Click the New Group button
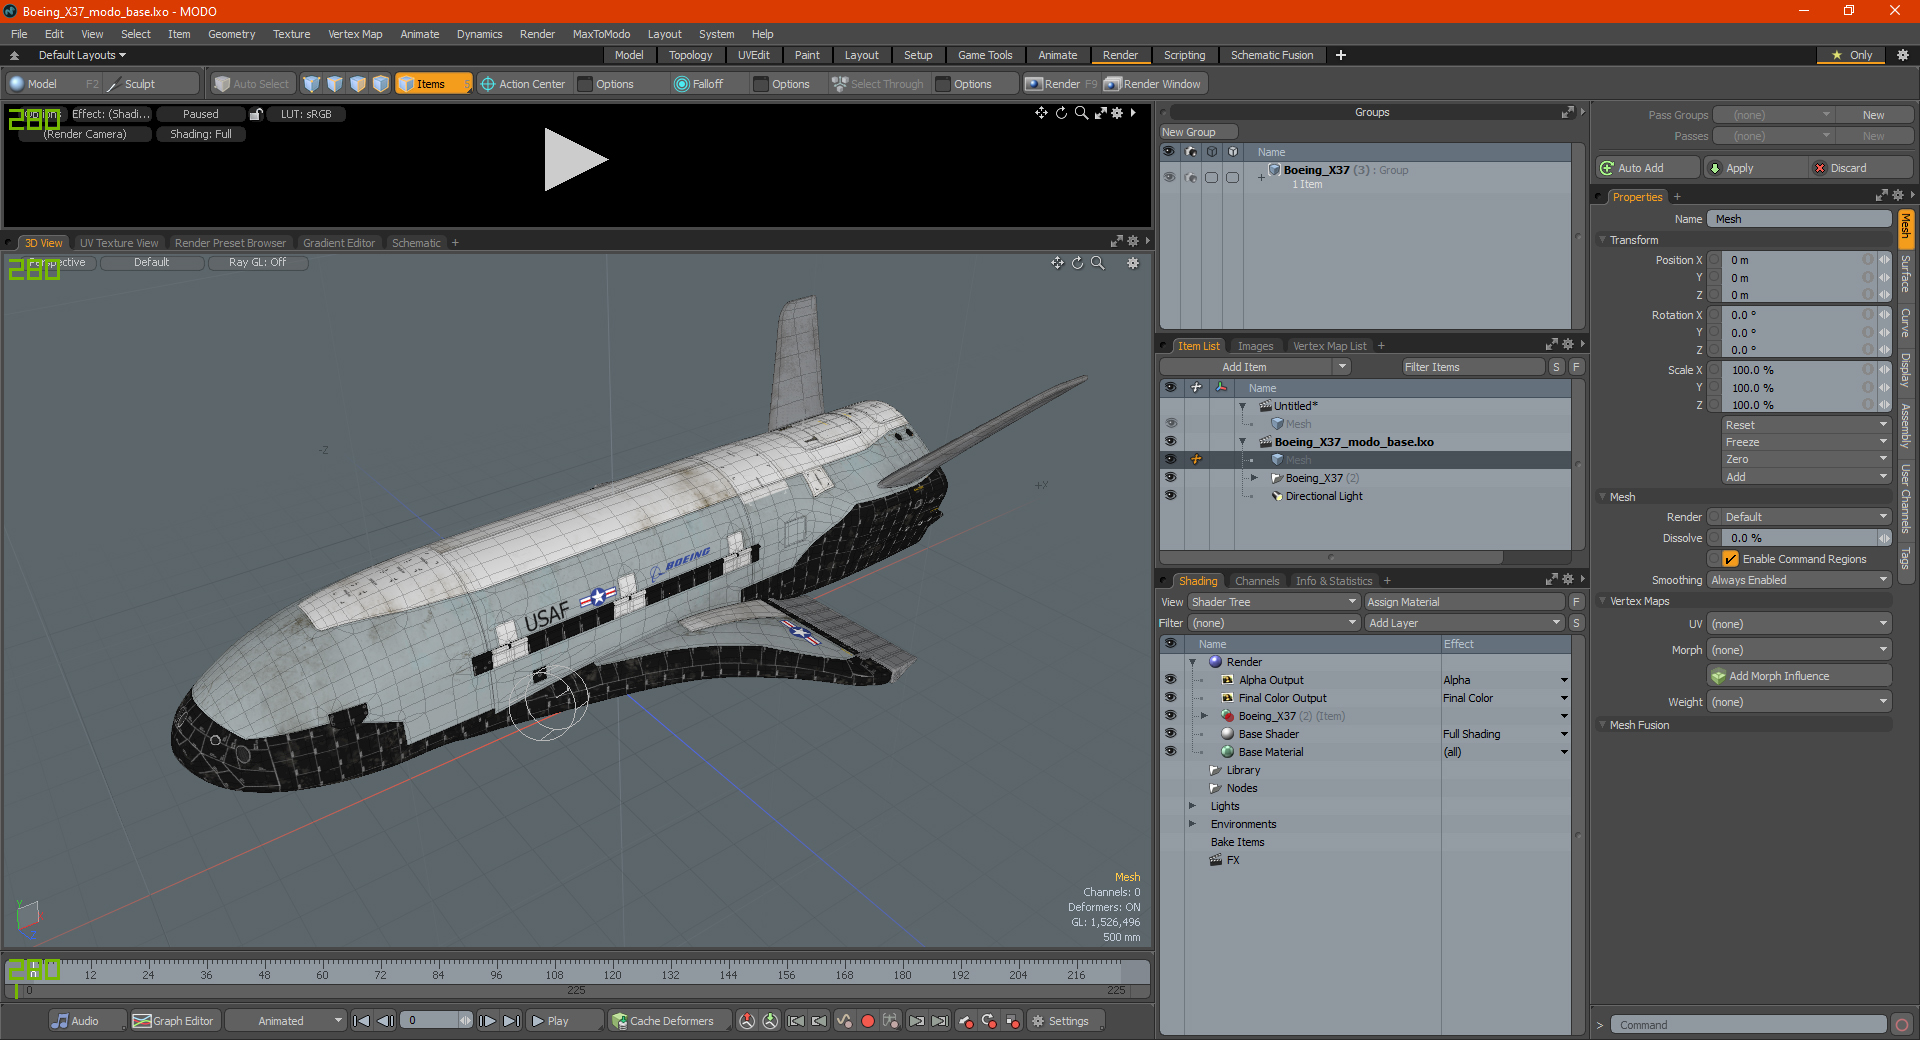 click(1198, 132)
